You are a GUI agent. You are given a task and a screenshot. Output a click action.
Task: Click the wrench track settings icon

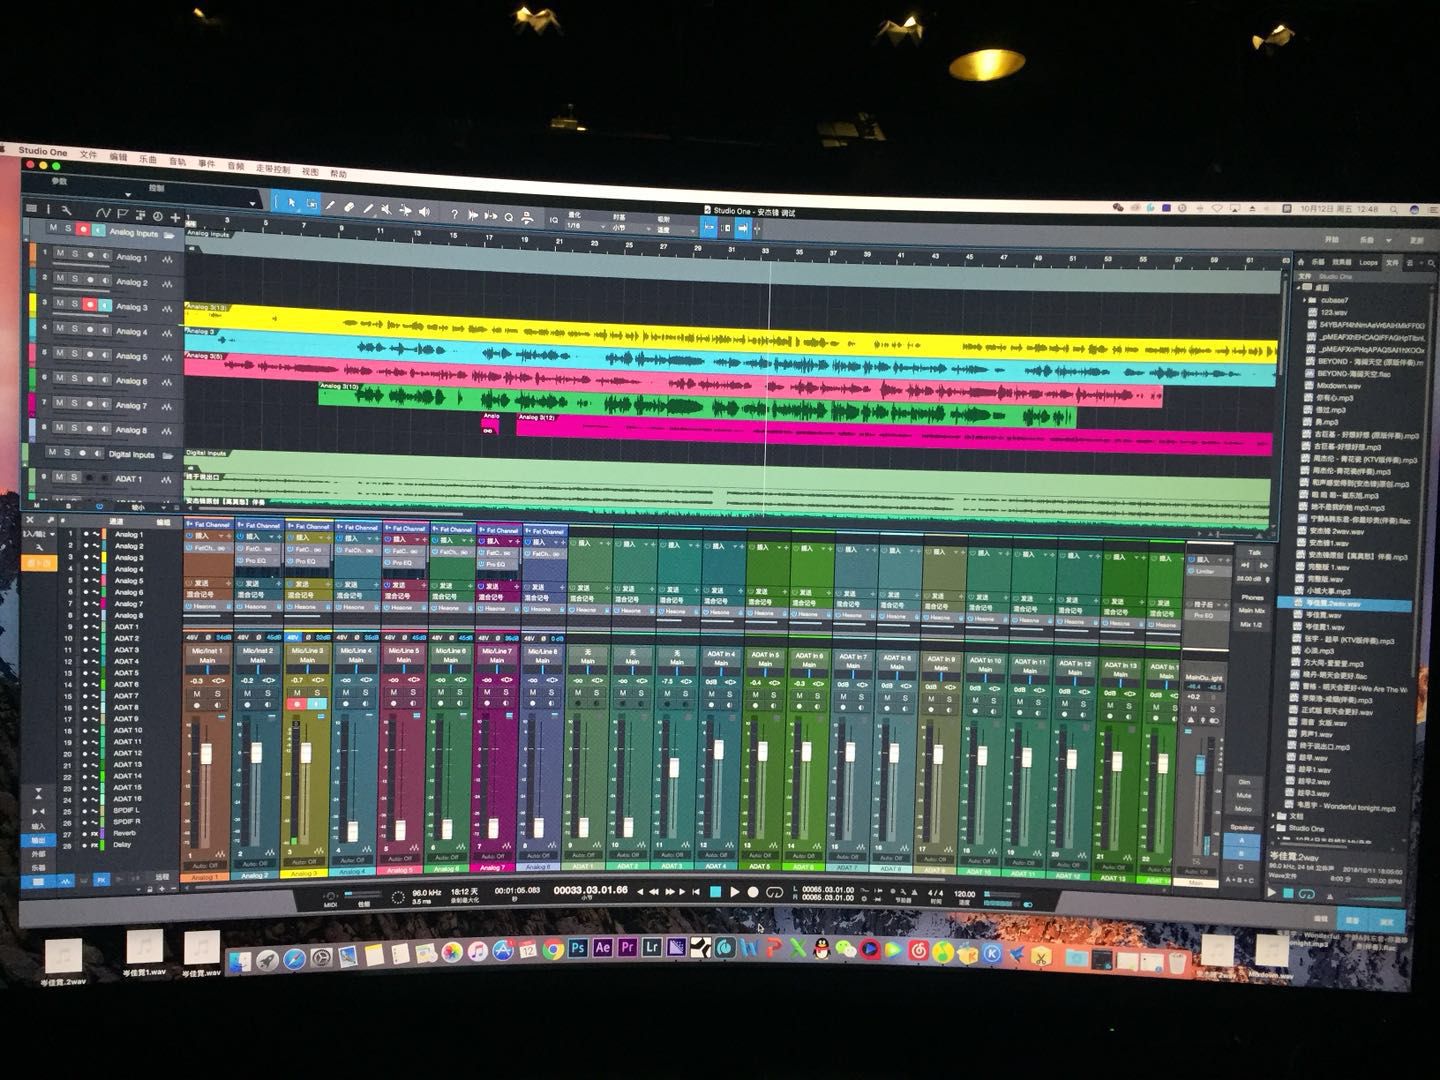(66, 210)
